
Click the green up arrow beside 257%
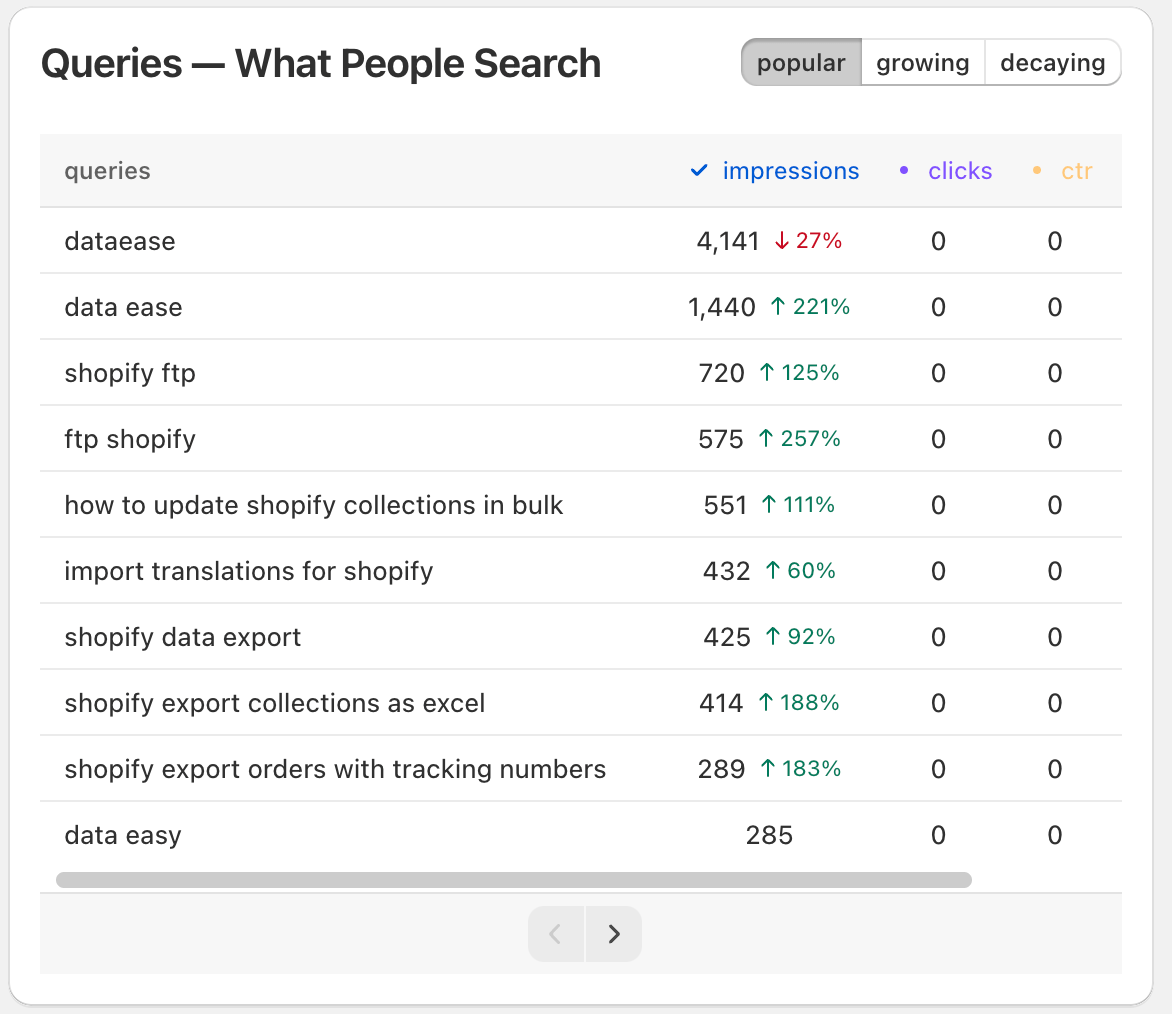[766, 439]
